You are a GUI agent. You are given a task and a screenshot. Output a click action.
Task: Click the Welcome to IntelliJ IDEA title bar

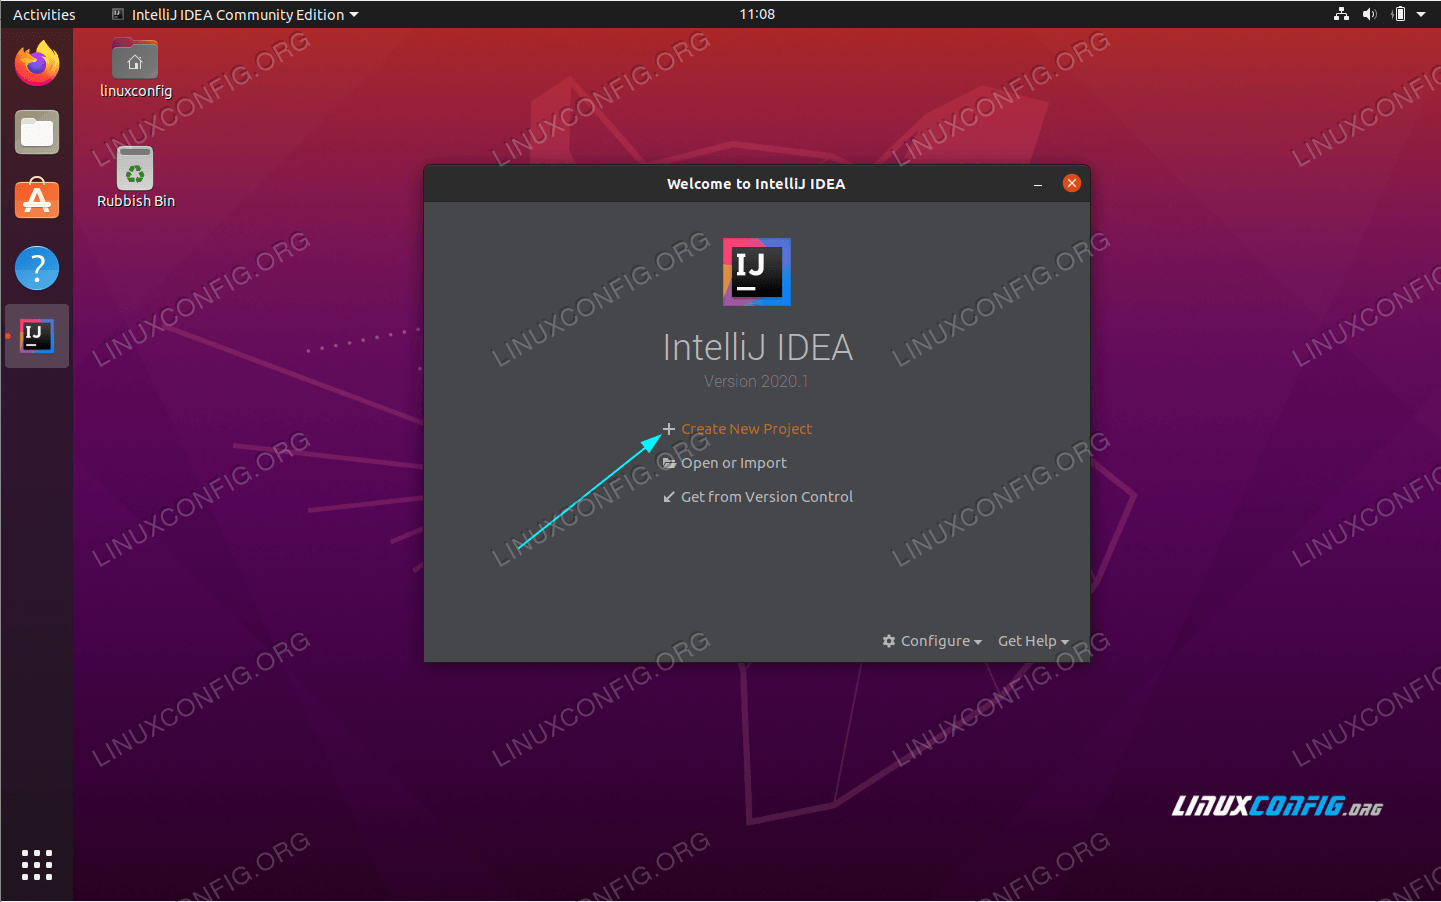tap(756, 184)
